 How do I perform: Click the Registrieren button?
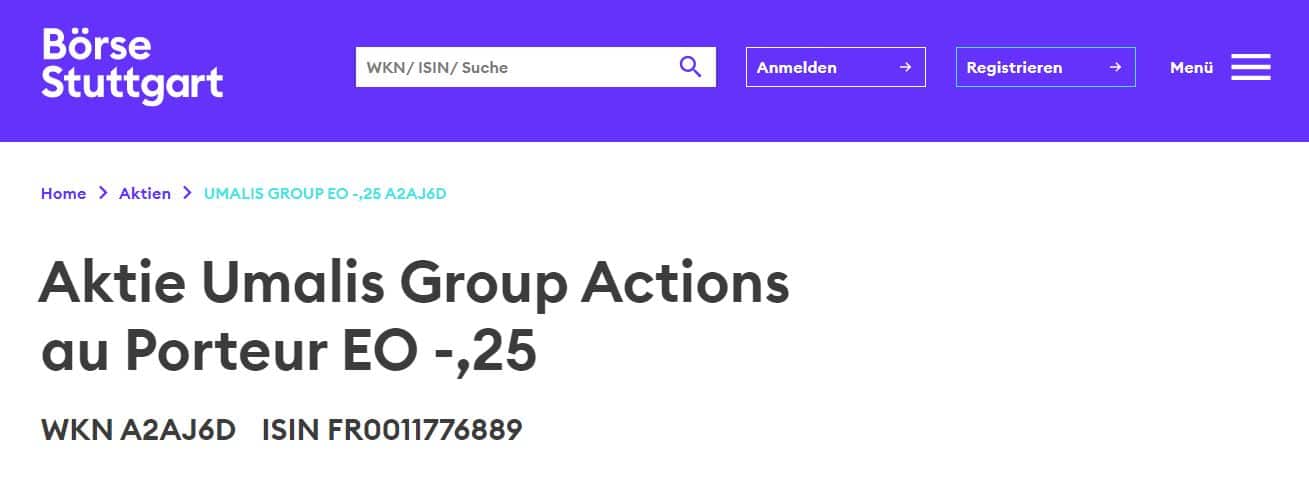pos(1046,67)
